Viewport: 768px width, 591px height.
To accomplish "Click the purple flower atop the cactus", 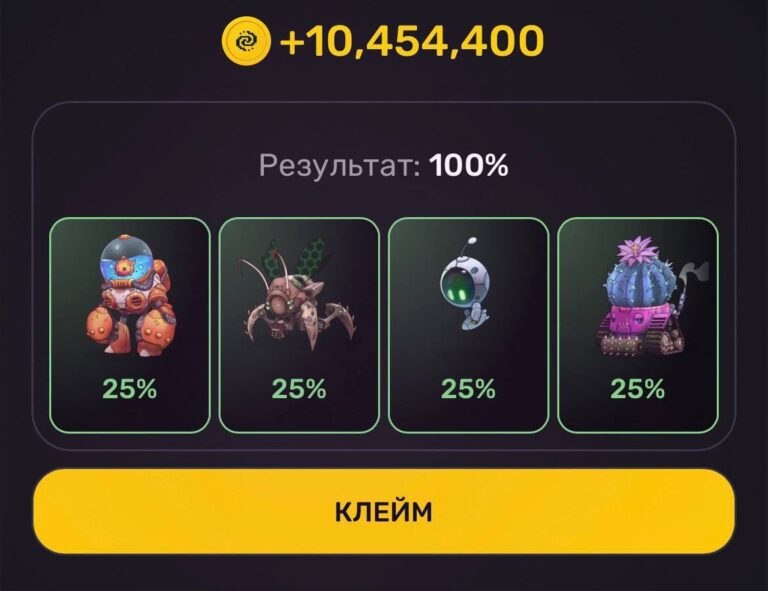I will (x=636, y=250).
